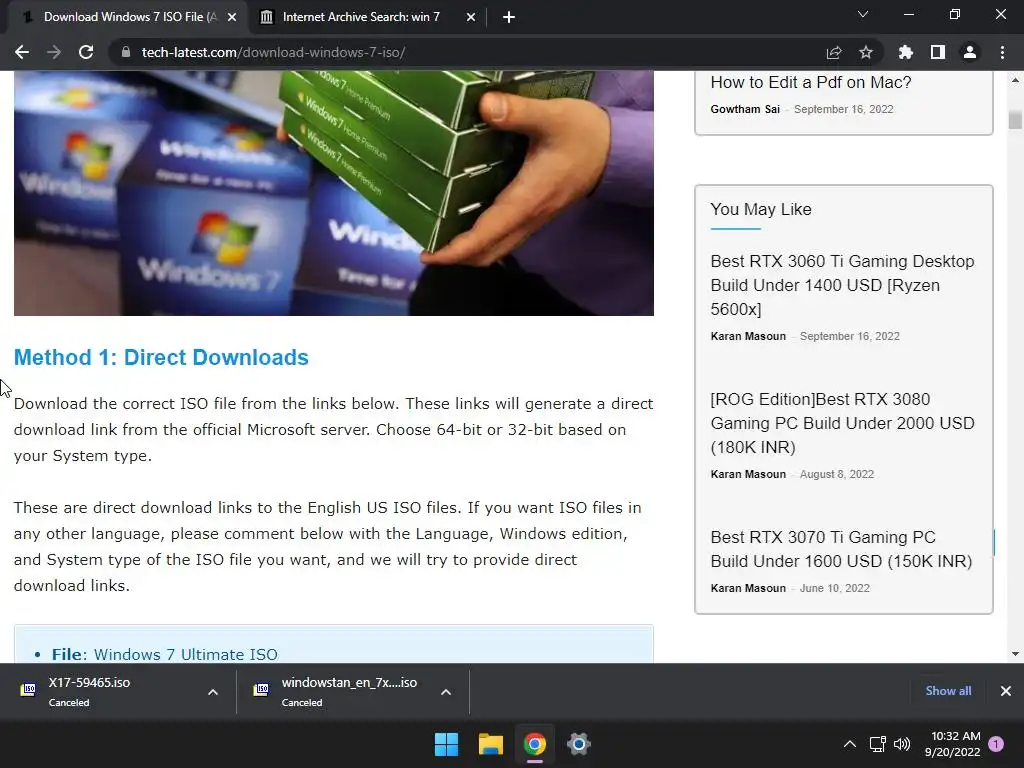Go back to the previous page
The image size is (1024, 768).
coord(22,52)
